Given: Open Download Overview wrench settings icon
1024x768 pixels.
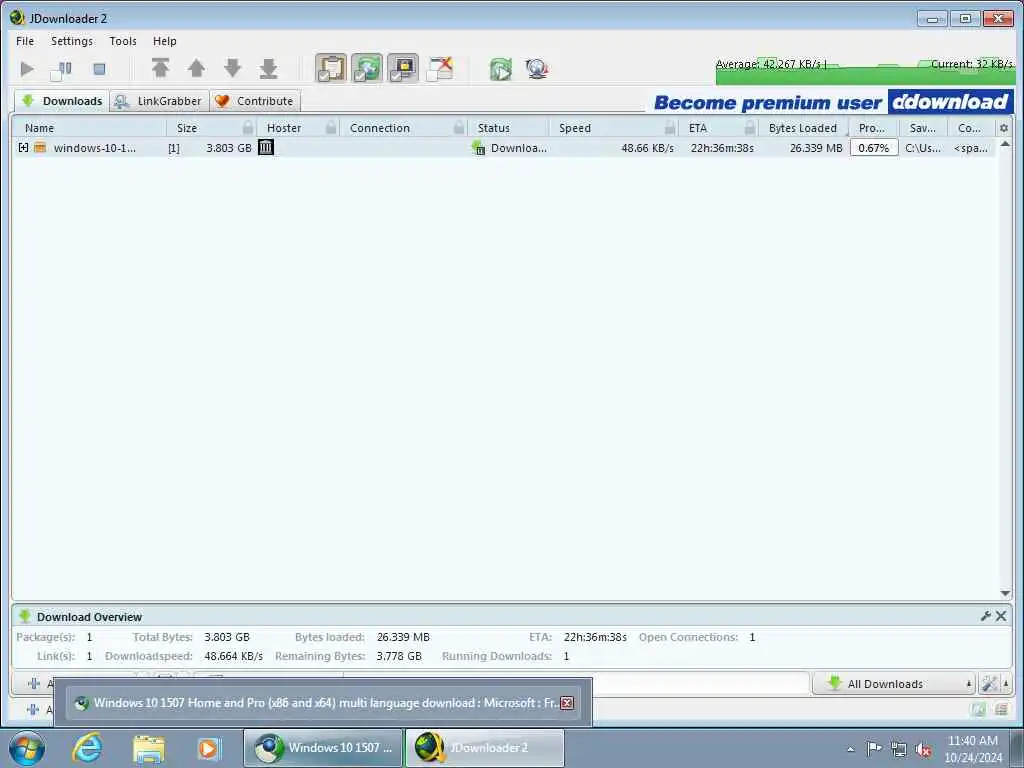Looking at the screenshot, I should (x=986, y=616).
